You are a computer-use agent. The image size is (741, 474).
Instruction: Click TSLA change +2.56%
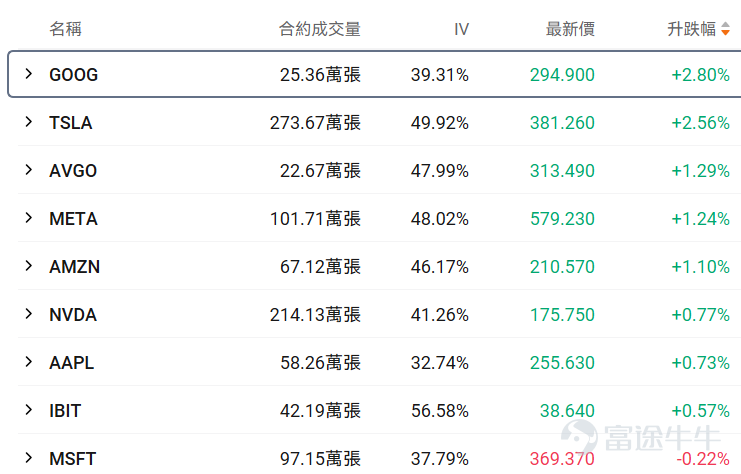pyautogui.click(x=701, y=123)
